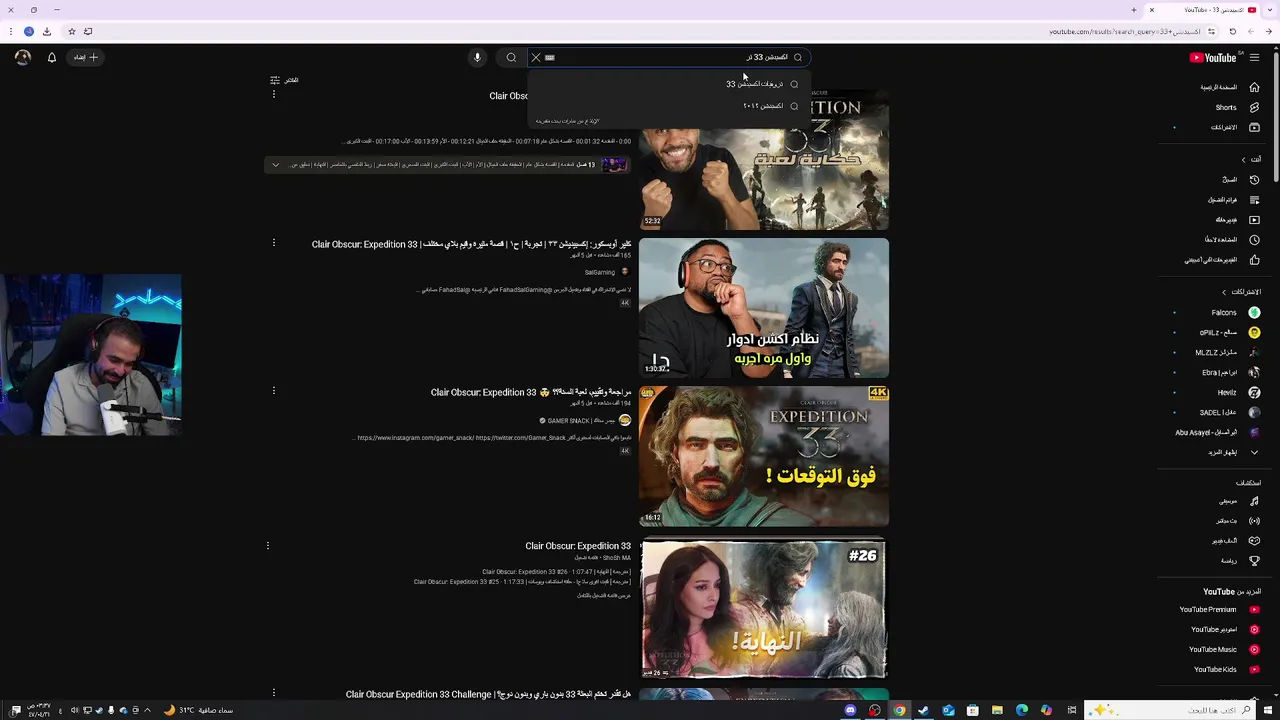Image resolution: width=1280 pixels, height=720 pixels.
Task: Bookmark this page with the star icon
Action: coord(71,31)
